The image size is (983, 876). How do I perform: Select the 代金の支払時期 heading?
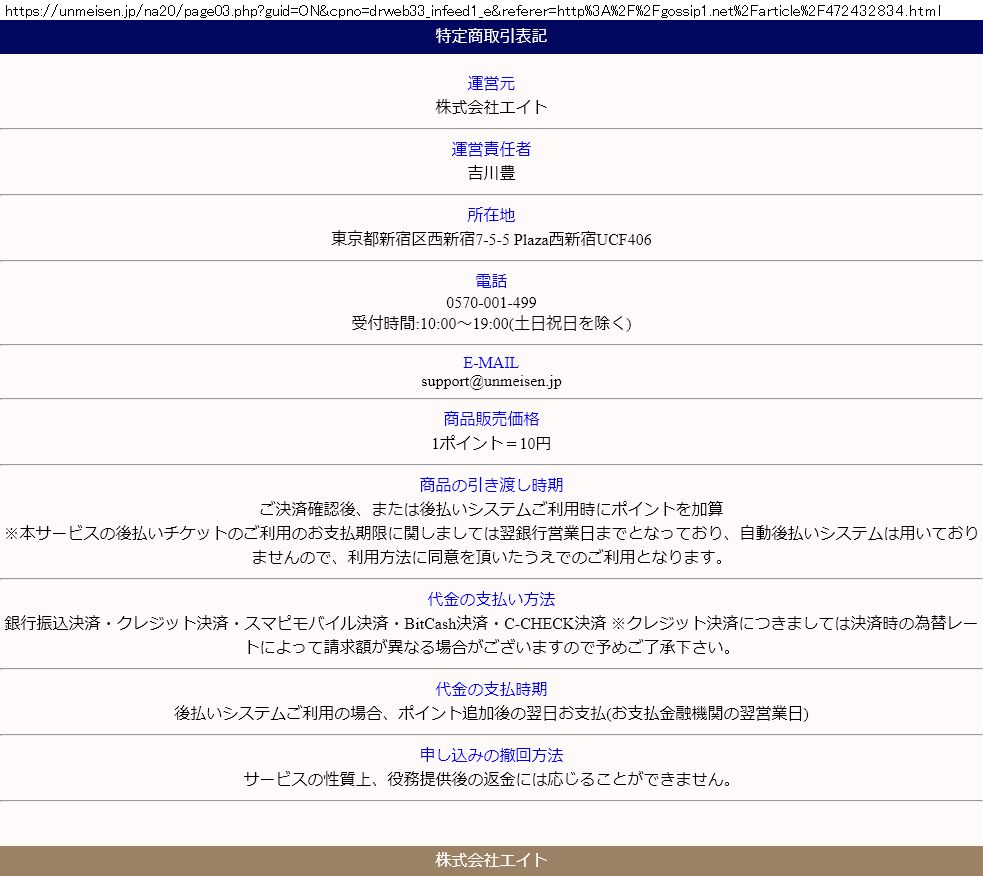point(491,690)
